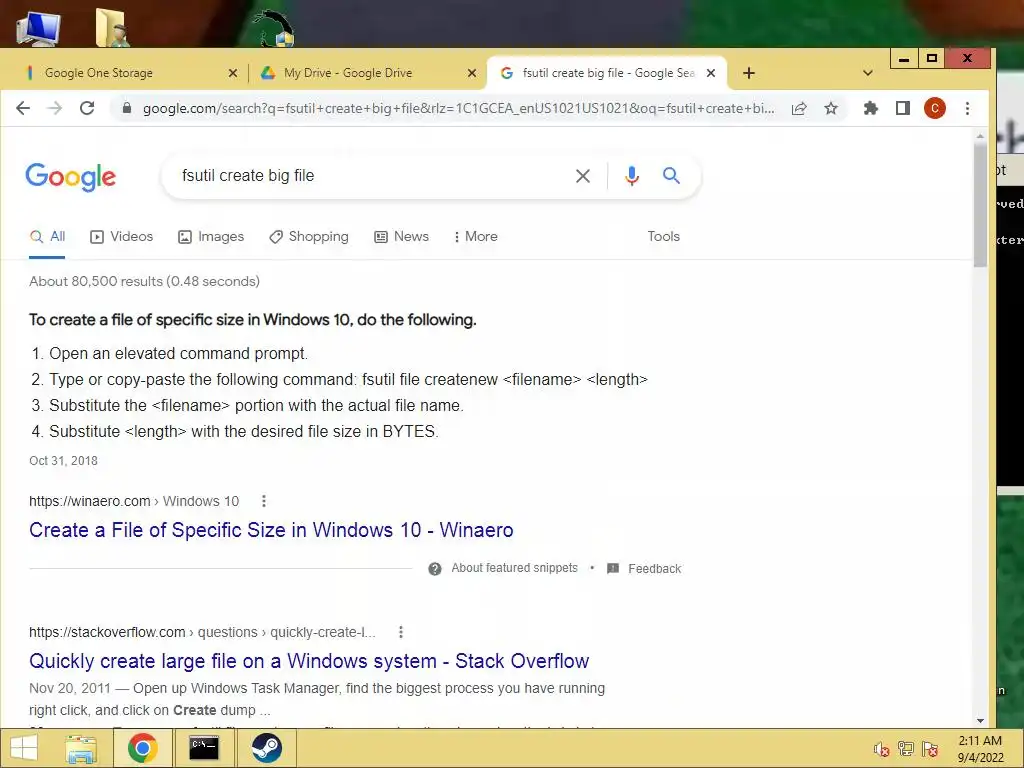Select the All results filter
1024x768 pixels.
47,236
